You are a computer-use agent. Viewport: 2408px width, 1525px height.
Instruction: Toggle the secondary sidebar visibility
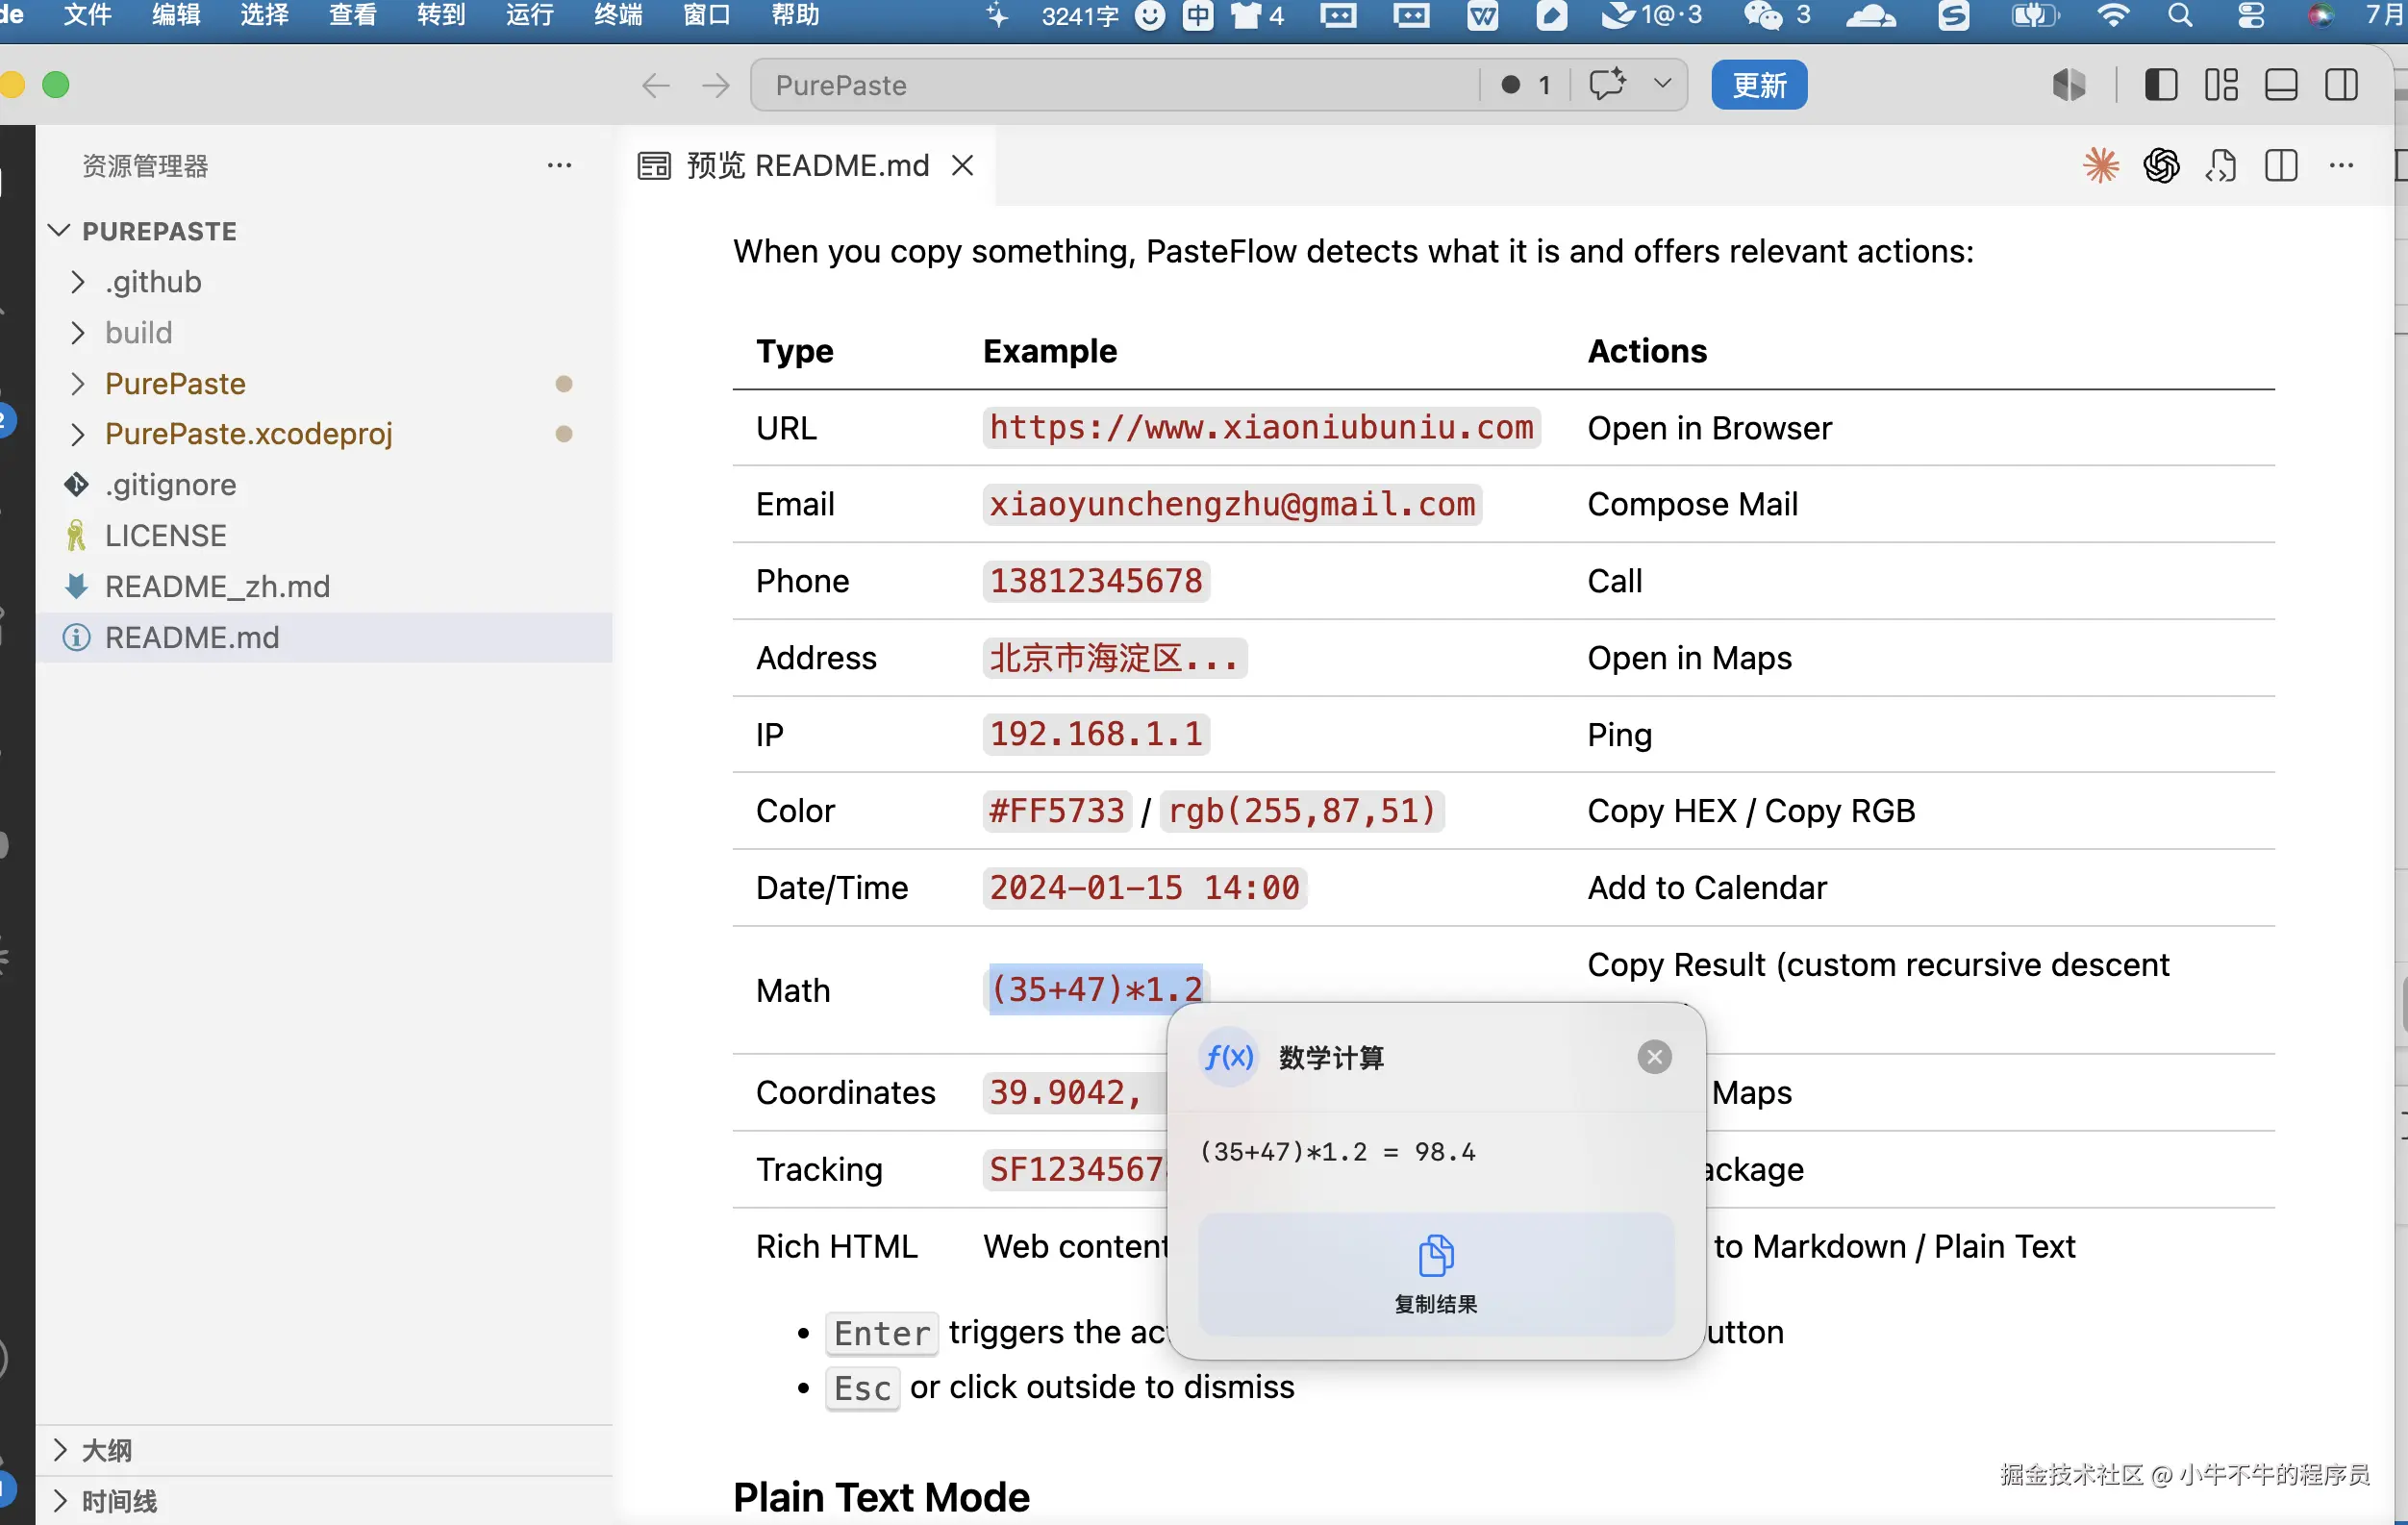(2341, 85)
